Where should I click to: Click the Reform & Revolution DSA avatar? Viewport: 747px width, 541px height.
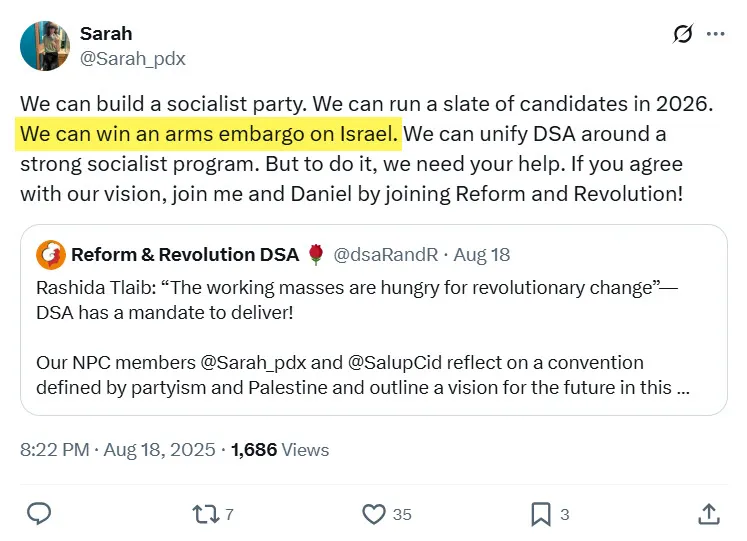point(51,255)
